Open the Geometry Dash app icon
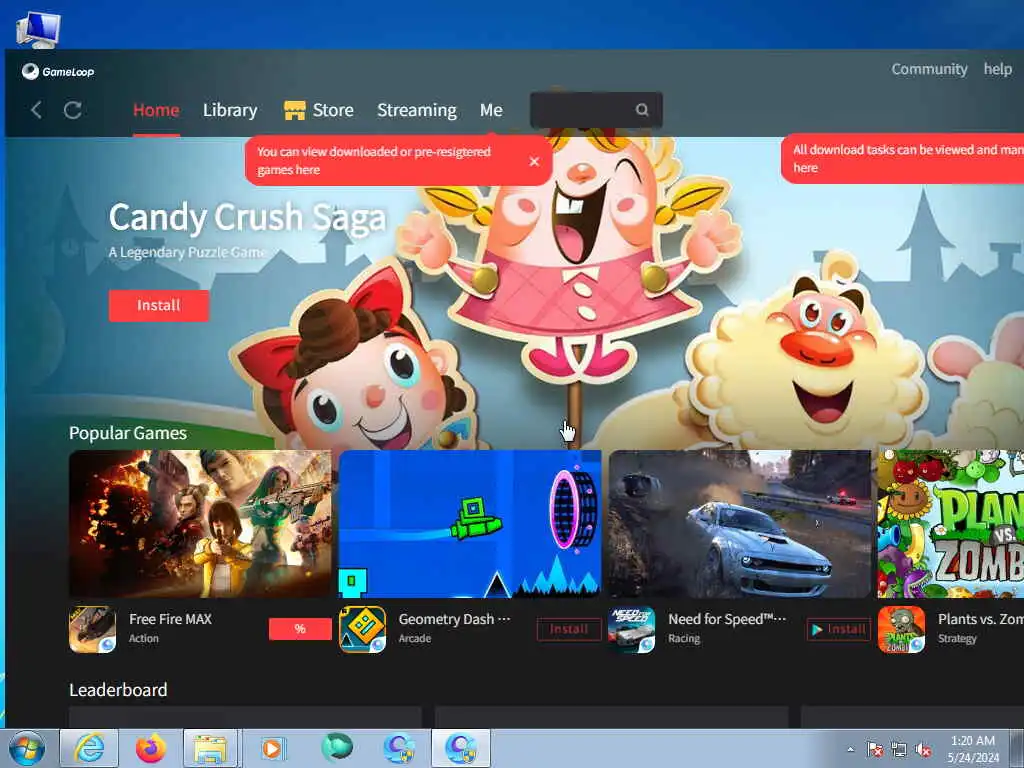The height and width of the screenshot is (768, 1024). coord(362,630)
